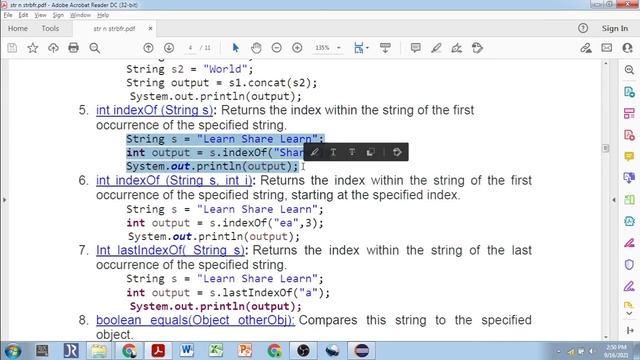The height and width of the screenshot is (360, 640).
Task: Switch to the Home tab
Action: tap(18, 29)
